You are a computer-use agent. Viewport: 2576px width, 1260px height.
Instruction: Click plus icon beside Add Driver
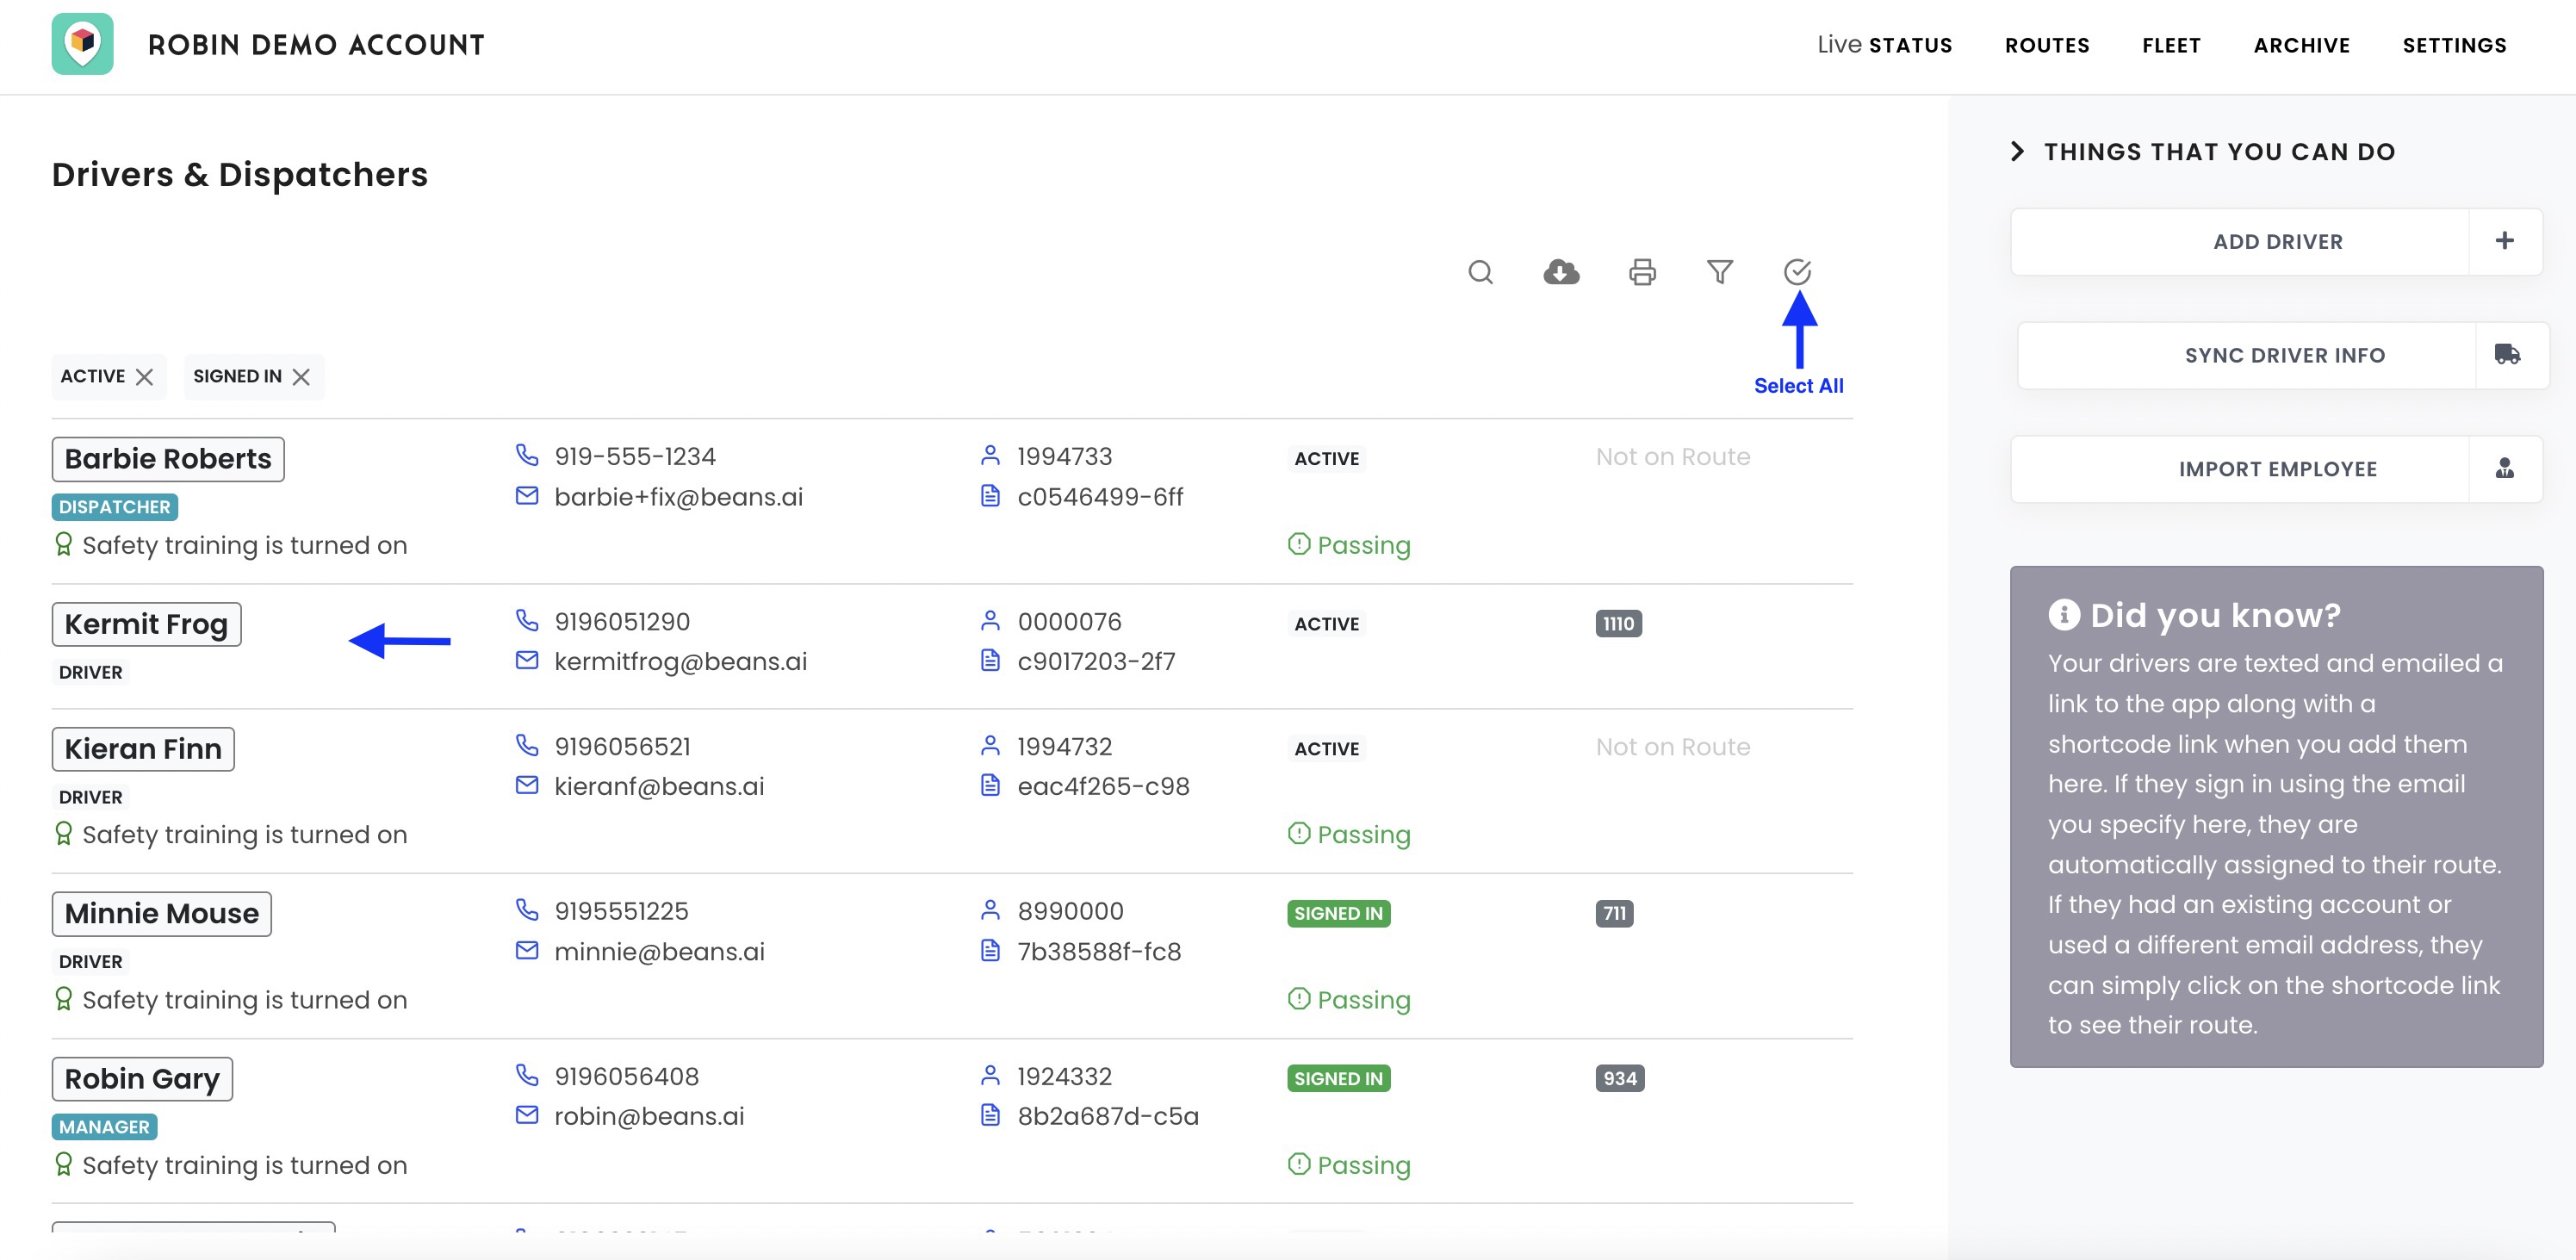point(2504,241)
